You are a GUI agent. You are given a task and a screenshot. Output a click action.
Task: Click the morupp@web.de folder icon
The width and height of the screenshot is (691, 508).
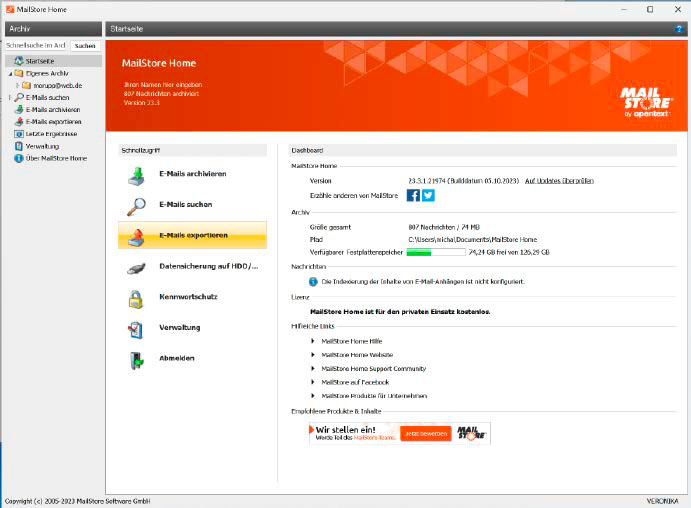click(x=27, y=85)
